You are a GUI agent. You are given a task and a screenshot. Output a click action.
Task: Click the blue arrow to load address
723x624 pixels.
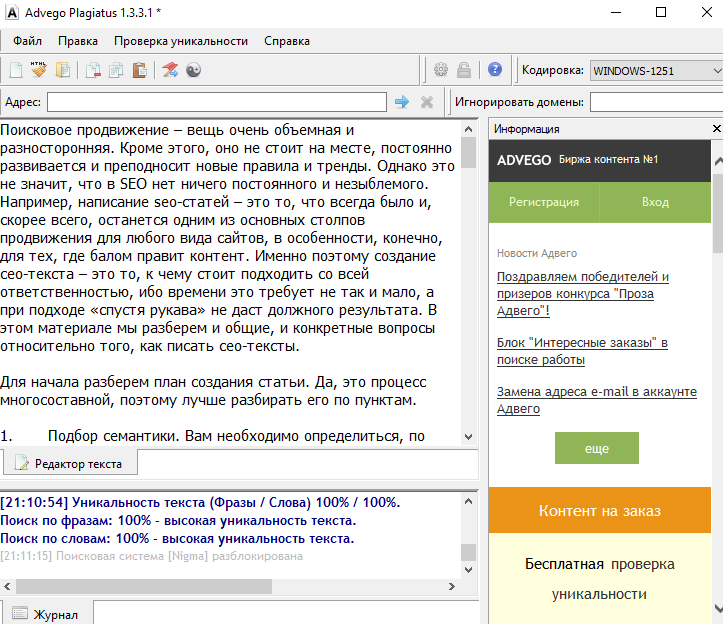[402, 102]
